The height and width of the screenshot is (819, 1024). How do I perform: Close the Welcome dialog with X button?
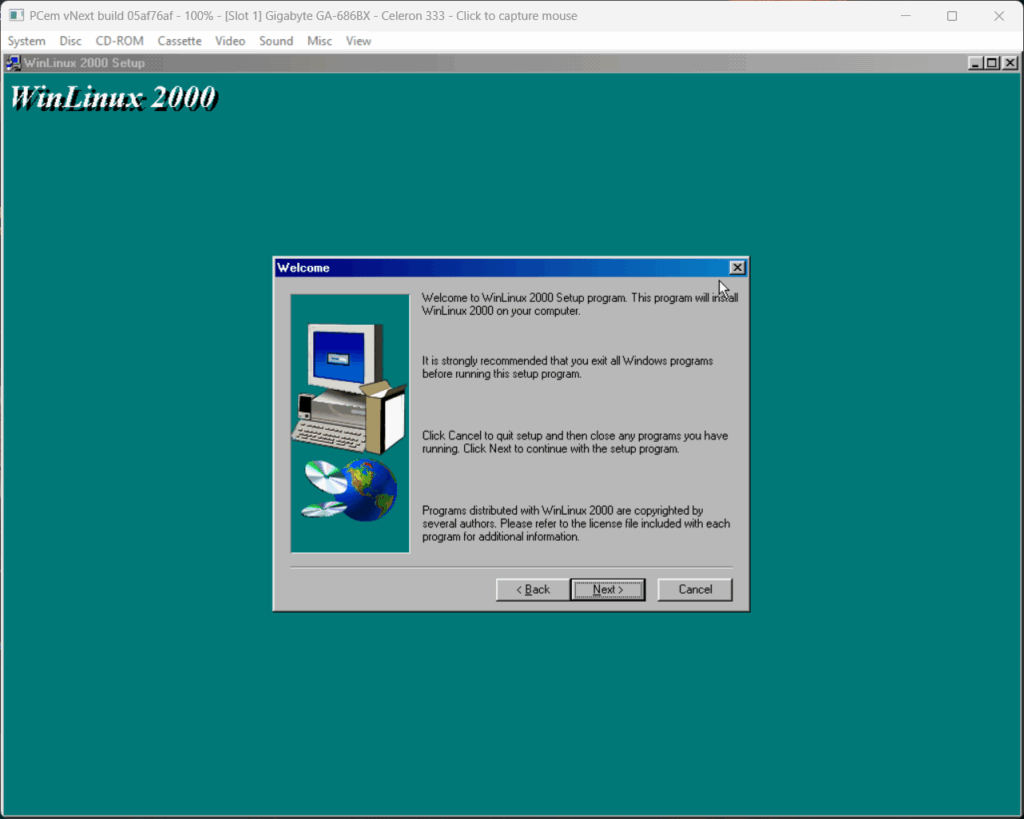[x=737, y=268]
